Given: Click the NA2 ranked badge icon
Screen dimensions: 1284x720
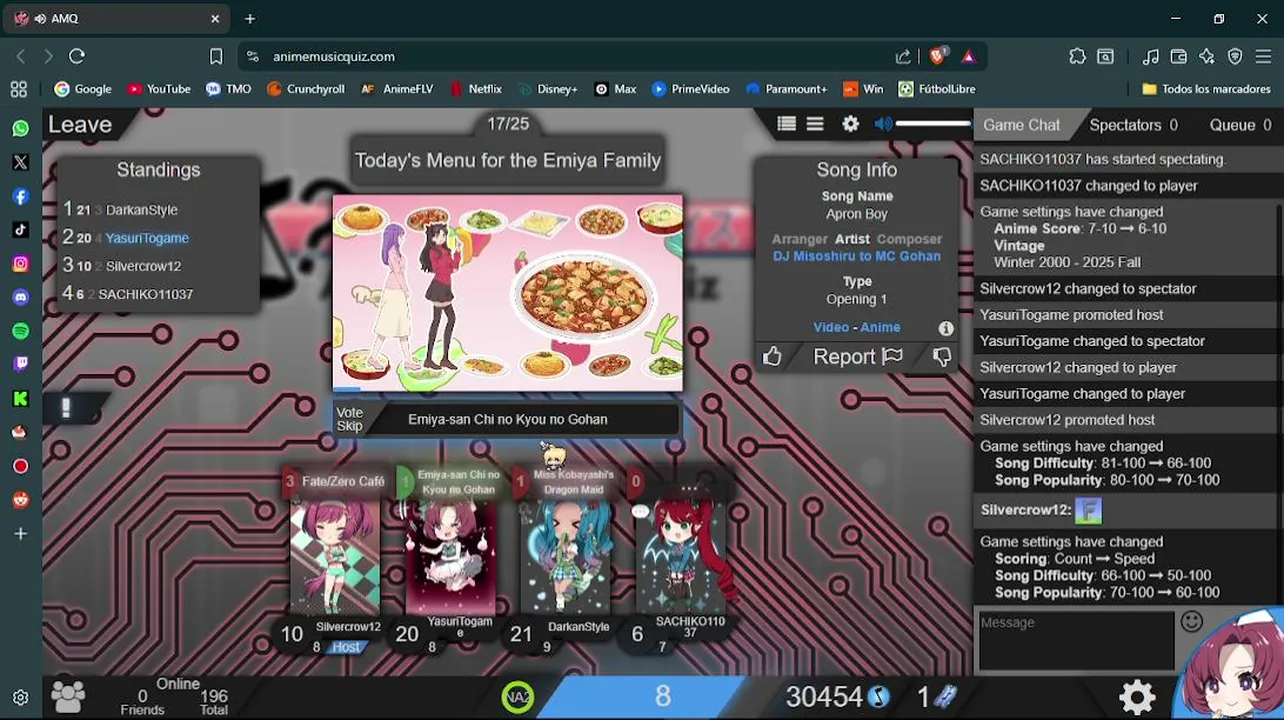Looking at the screenshot, I should coord(518,697).
